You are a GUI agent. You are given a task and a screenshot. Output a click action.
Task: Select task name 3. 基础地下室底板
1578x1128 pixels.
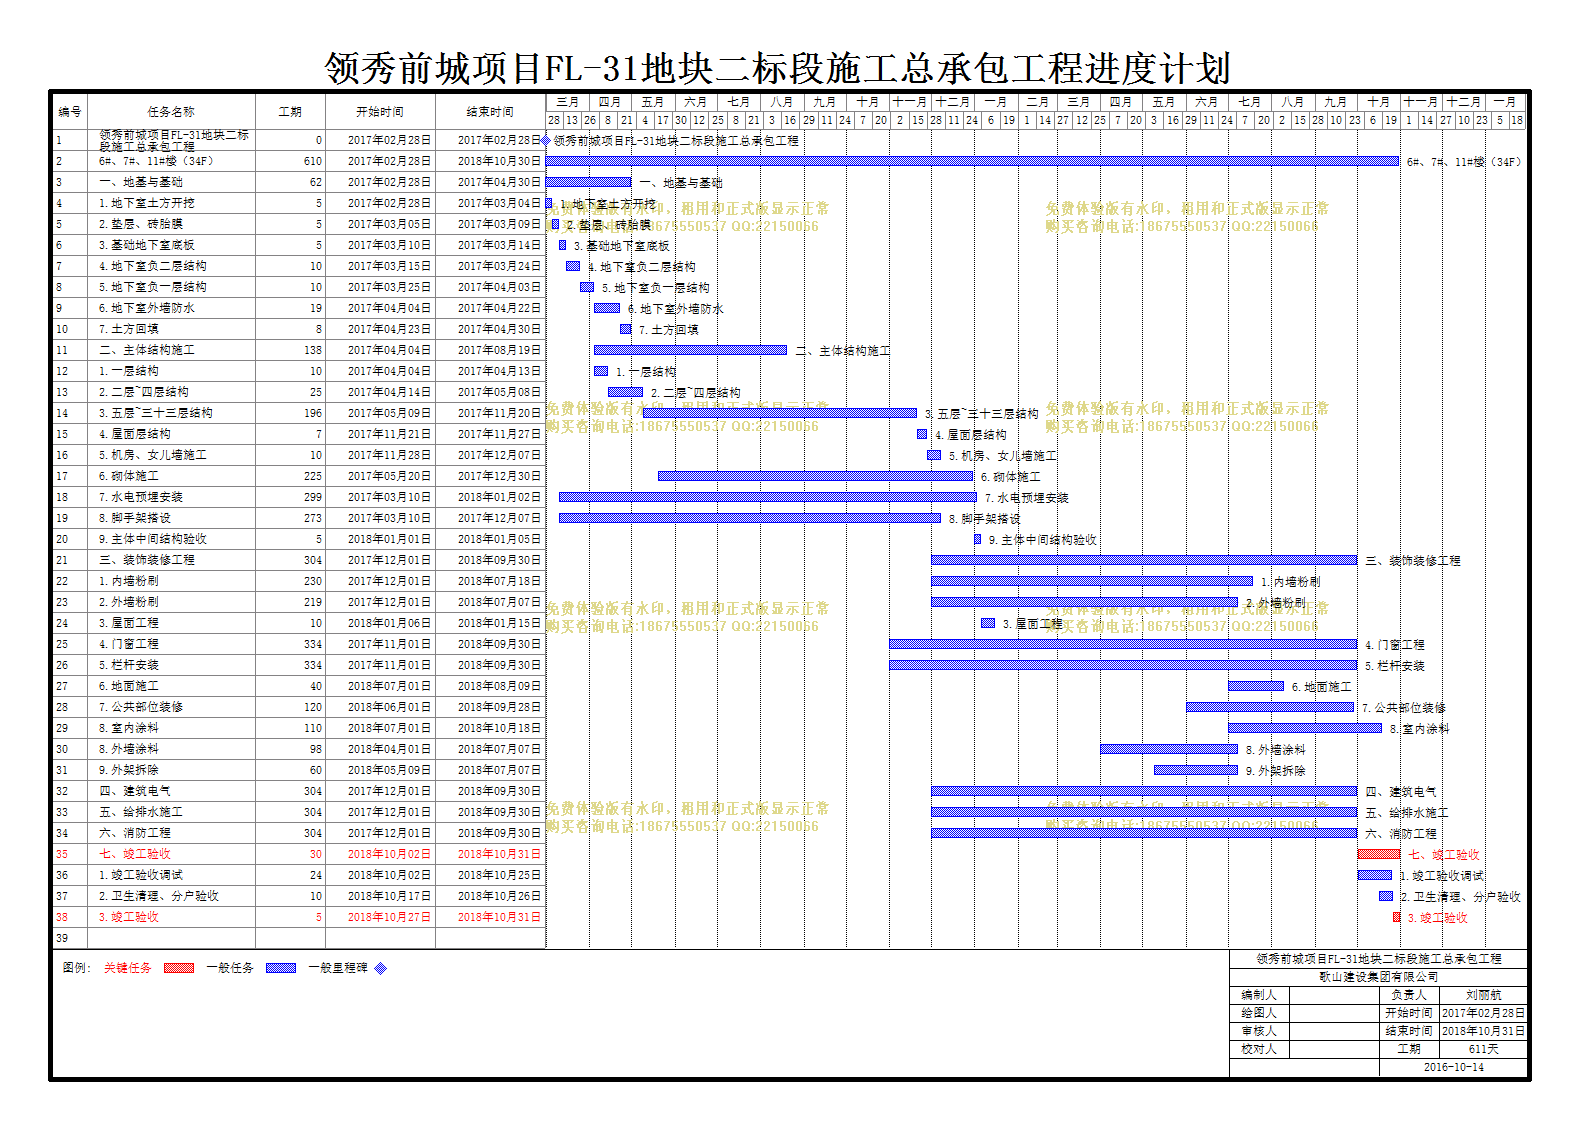coord(146,245)
